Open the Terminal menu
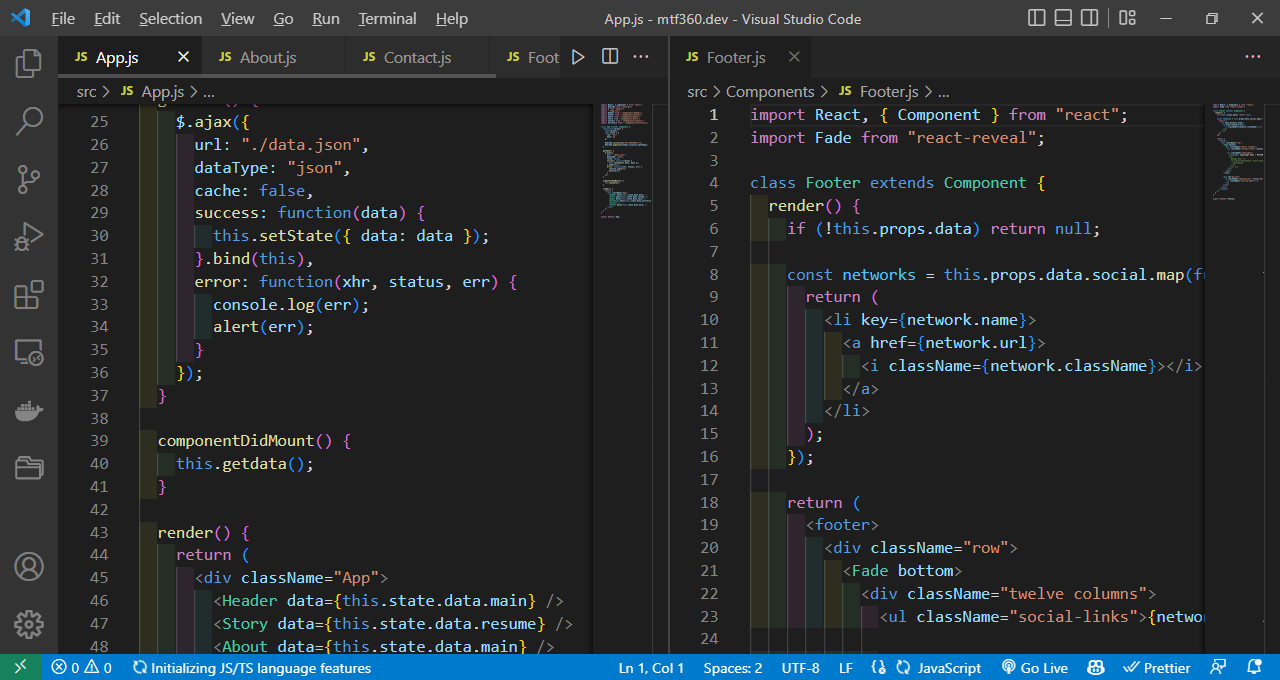Screen dimensions: 1280x680 click(387, 18)
